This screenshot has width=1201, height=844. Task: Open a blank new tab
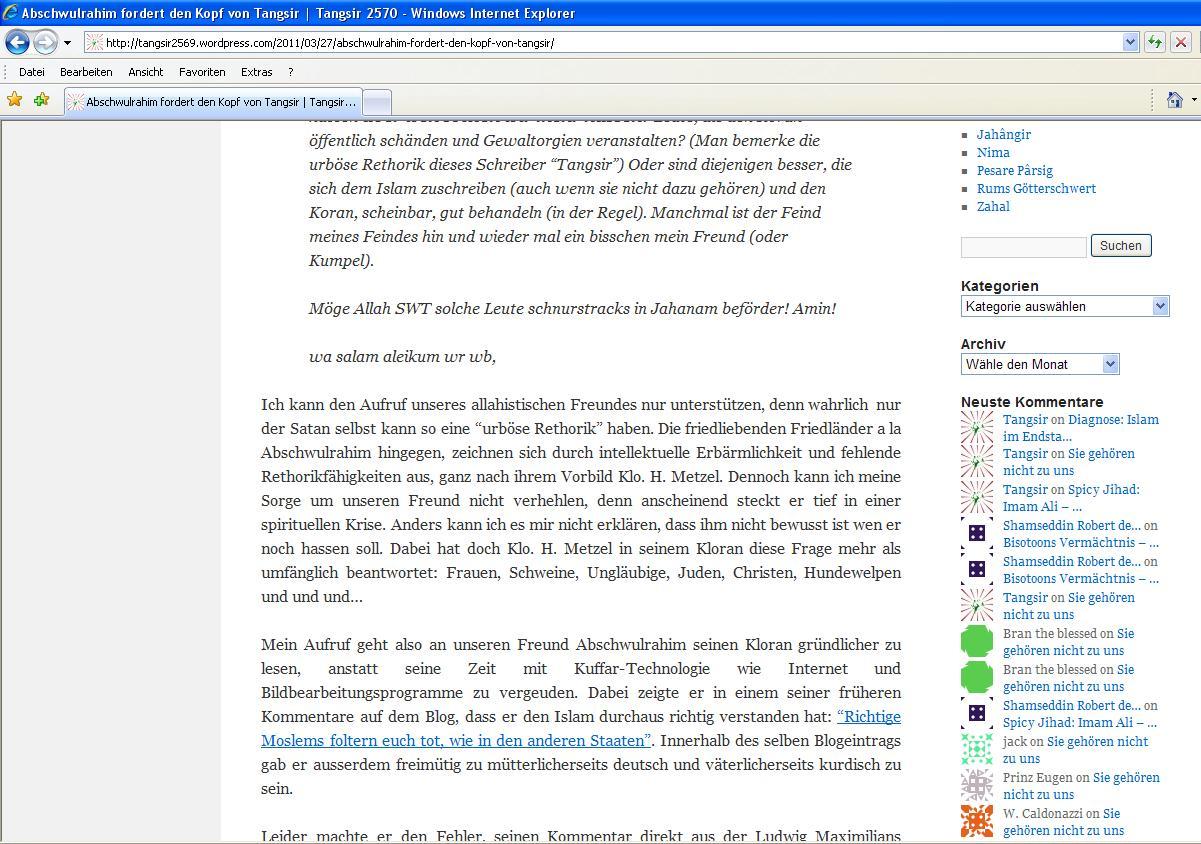point(376,102)
